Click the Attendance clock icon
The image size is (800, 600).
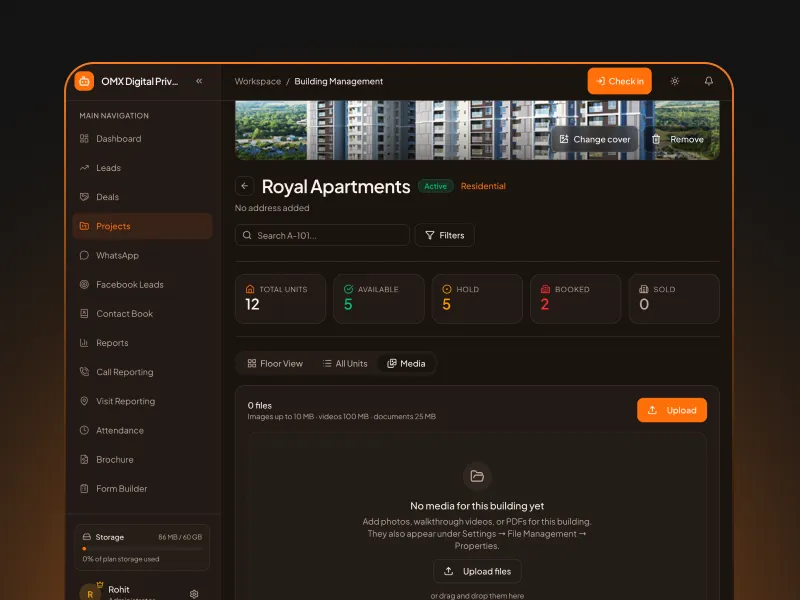pos(84,430)
